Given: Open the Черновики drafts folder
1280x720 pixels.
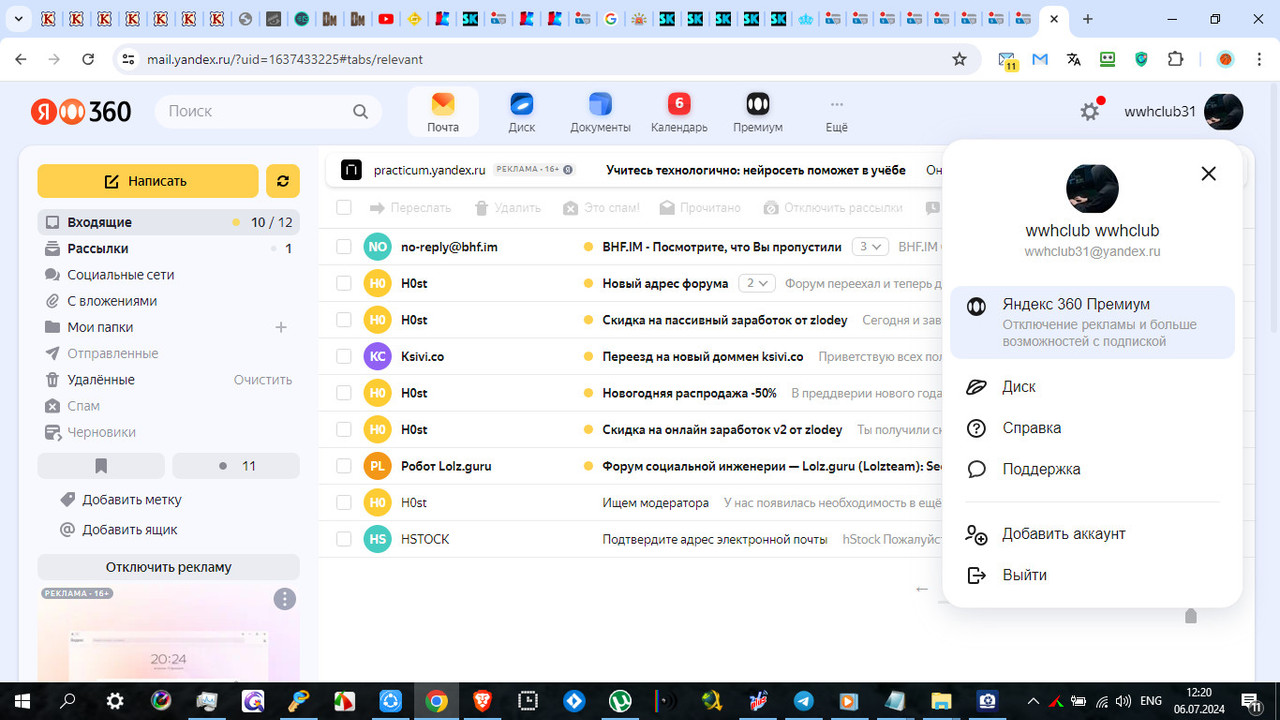Looking at the screenshot, I should (168, 432).
